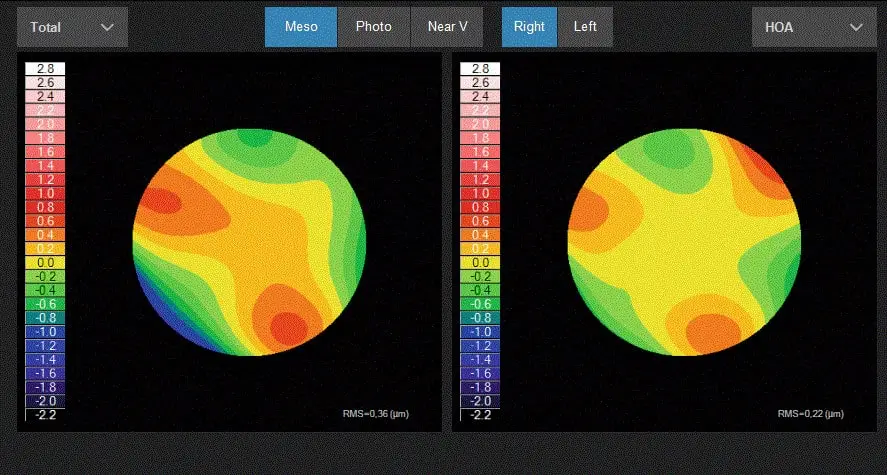Click the Total aberration wavefront map
This screenshot has height=475, width=887.
[249, 241]
